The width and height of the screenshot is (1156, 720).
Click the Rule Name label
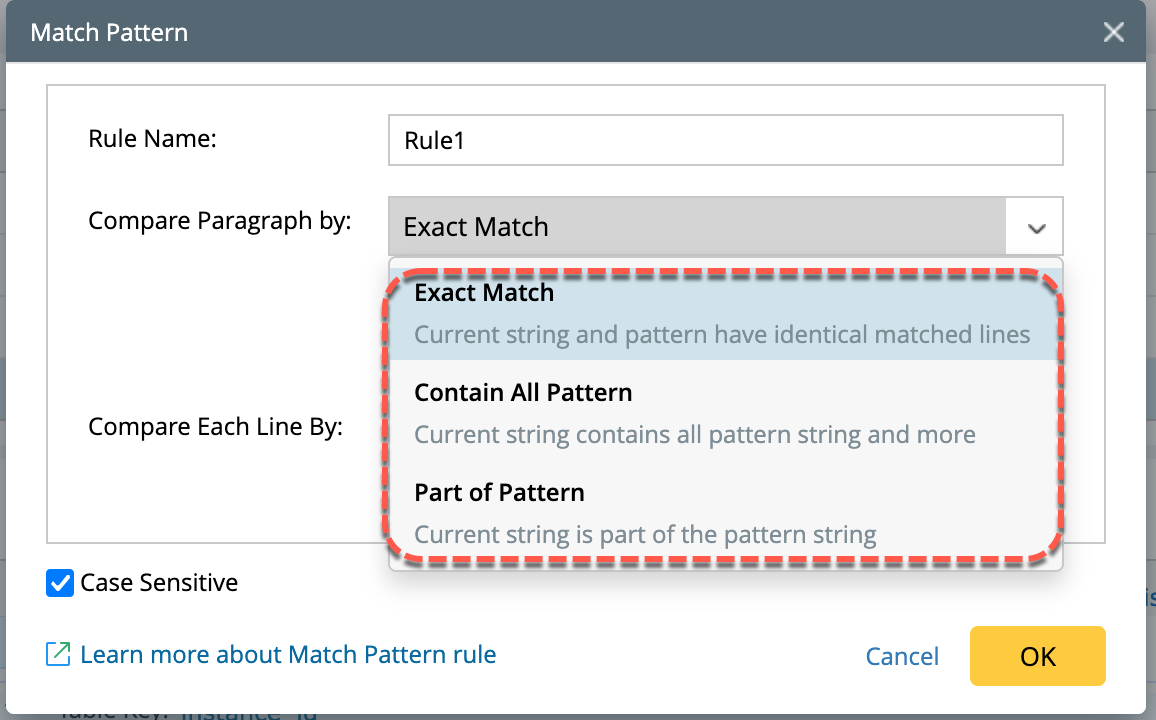(x=152, y=138)
